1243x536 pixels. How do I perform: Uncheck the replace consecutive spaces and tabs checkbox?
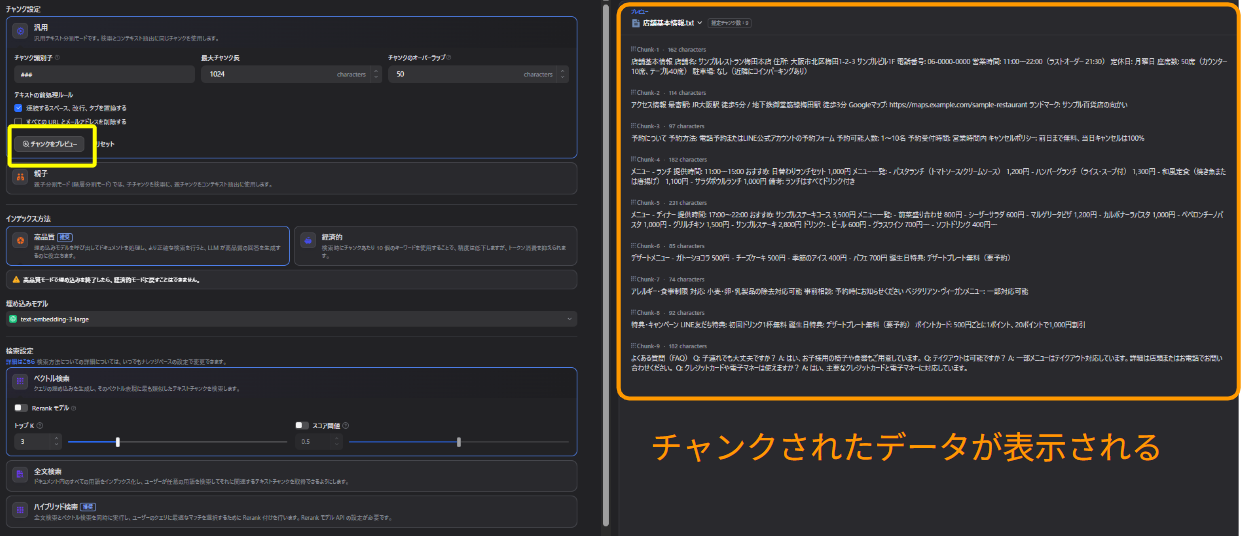coord(18,107)
